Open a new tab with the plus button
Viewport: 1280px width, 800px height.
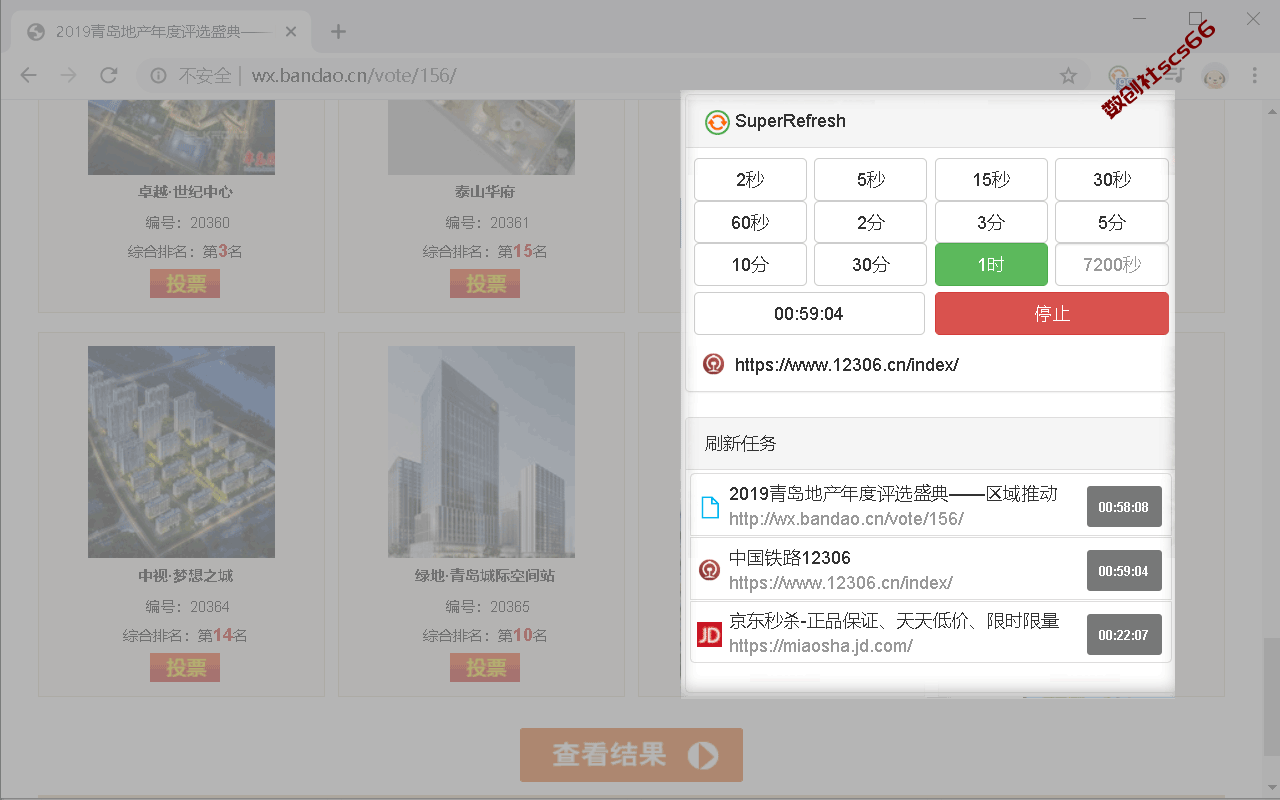[338, 31]
